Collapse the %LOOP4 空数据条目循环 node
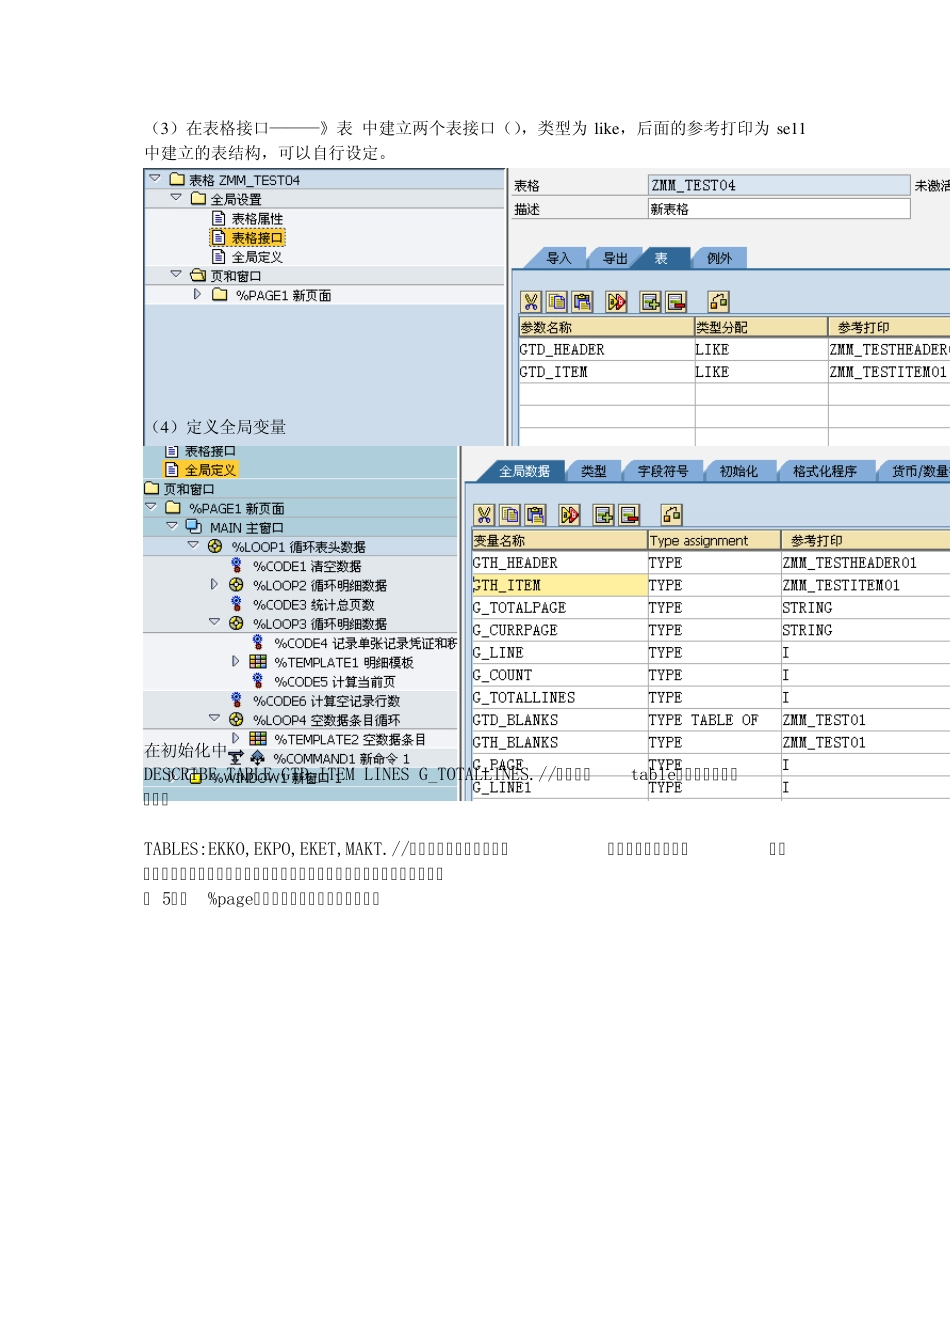This screenshot has height=1344, width=950. pos(214,718)
